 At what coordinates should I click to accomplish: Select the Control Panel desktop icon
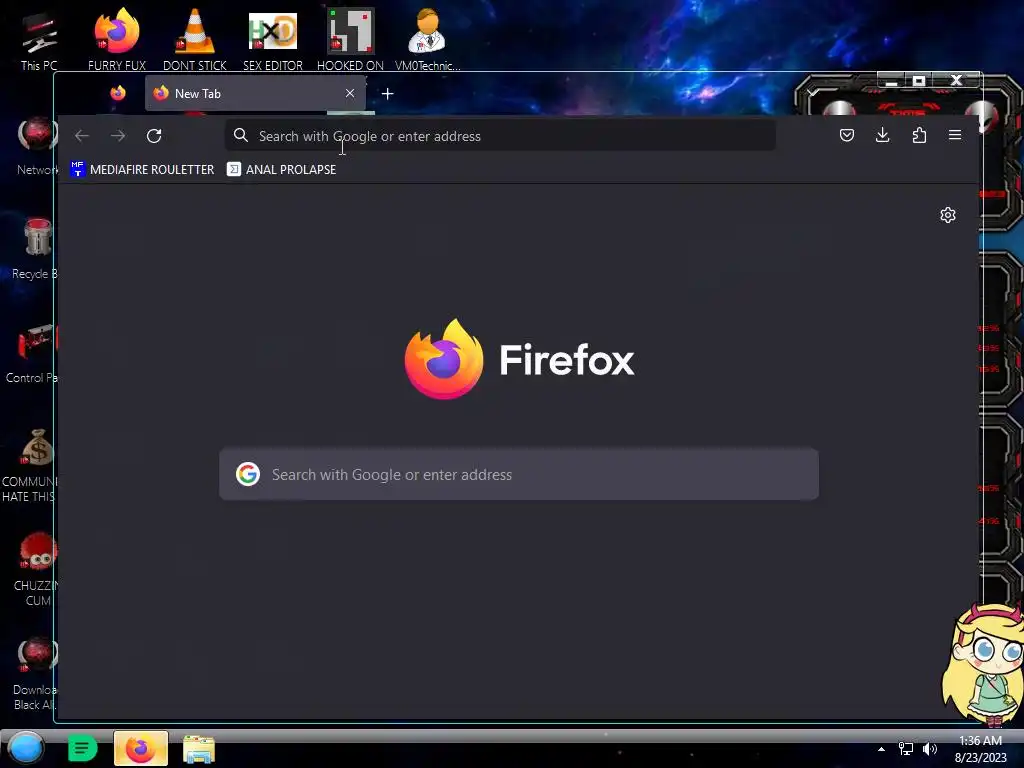click(x=33, y=353)
